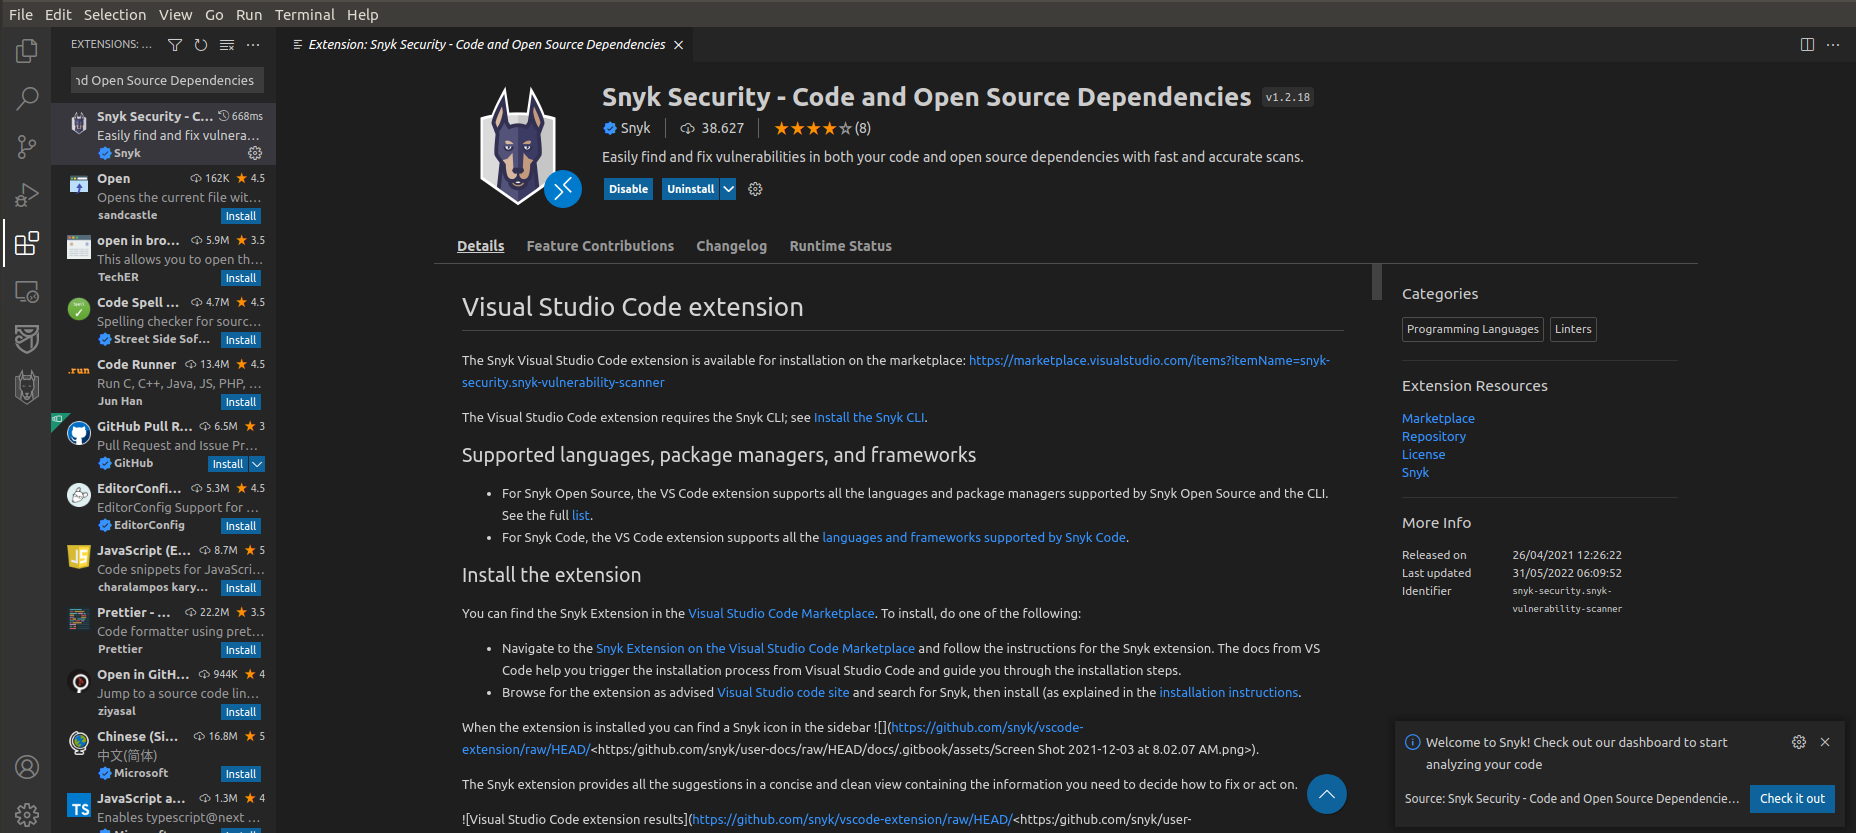The height and width of the screenshot is (833, 1856).
Task: Select the Extensions view icon
Action: (27, 243)
